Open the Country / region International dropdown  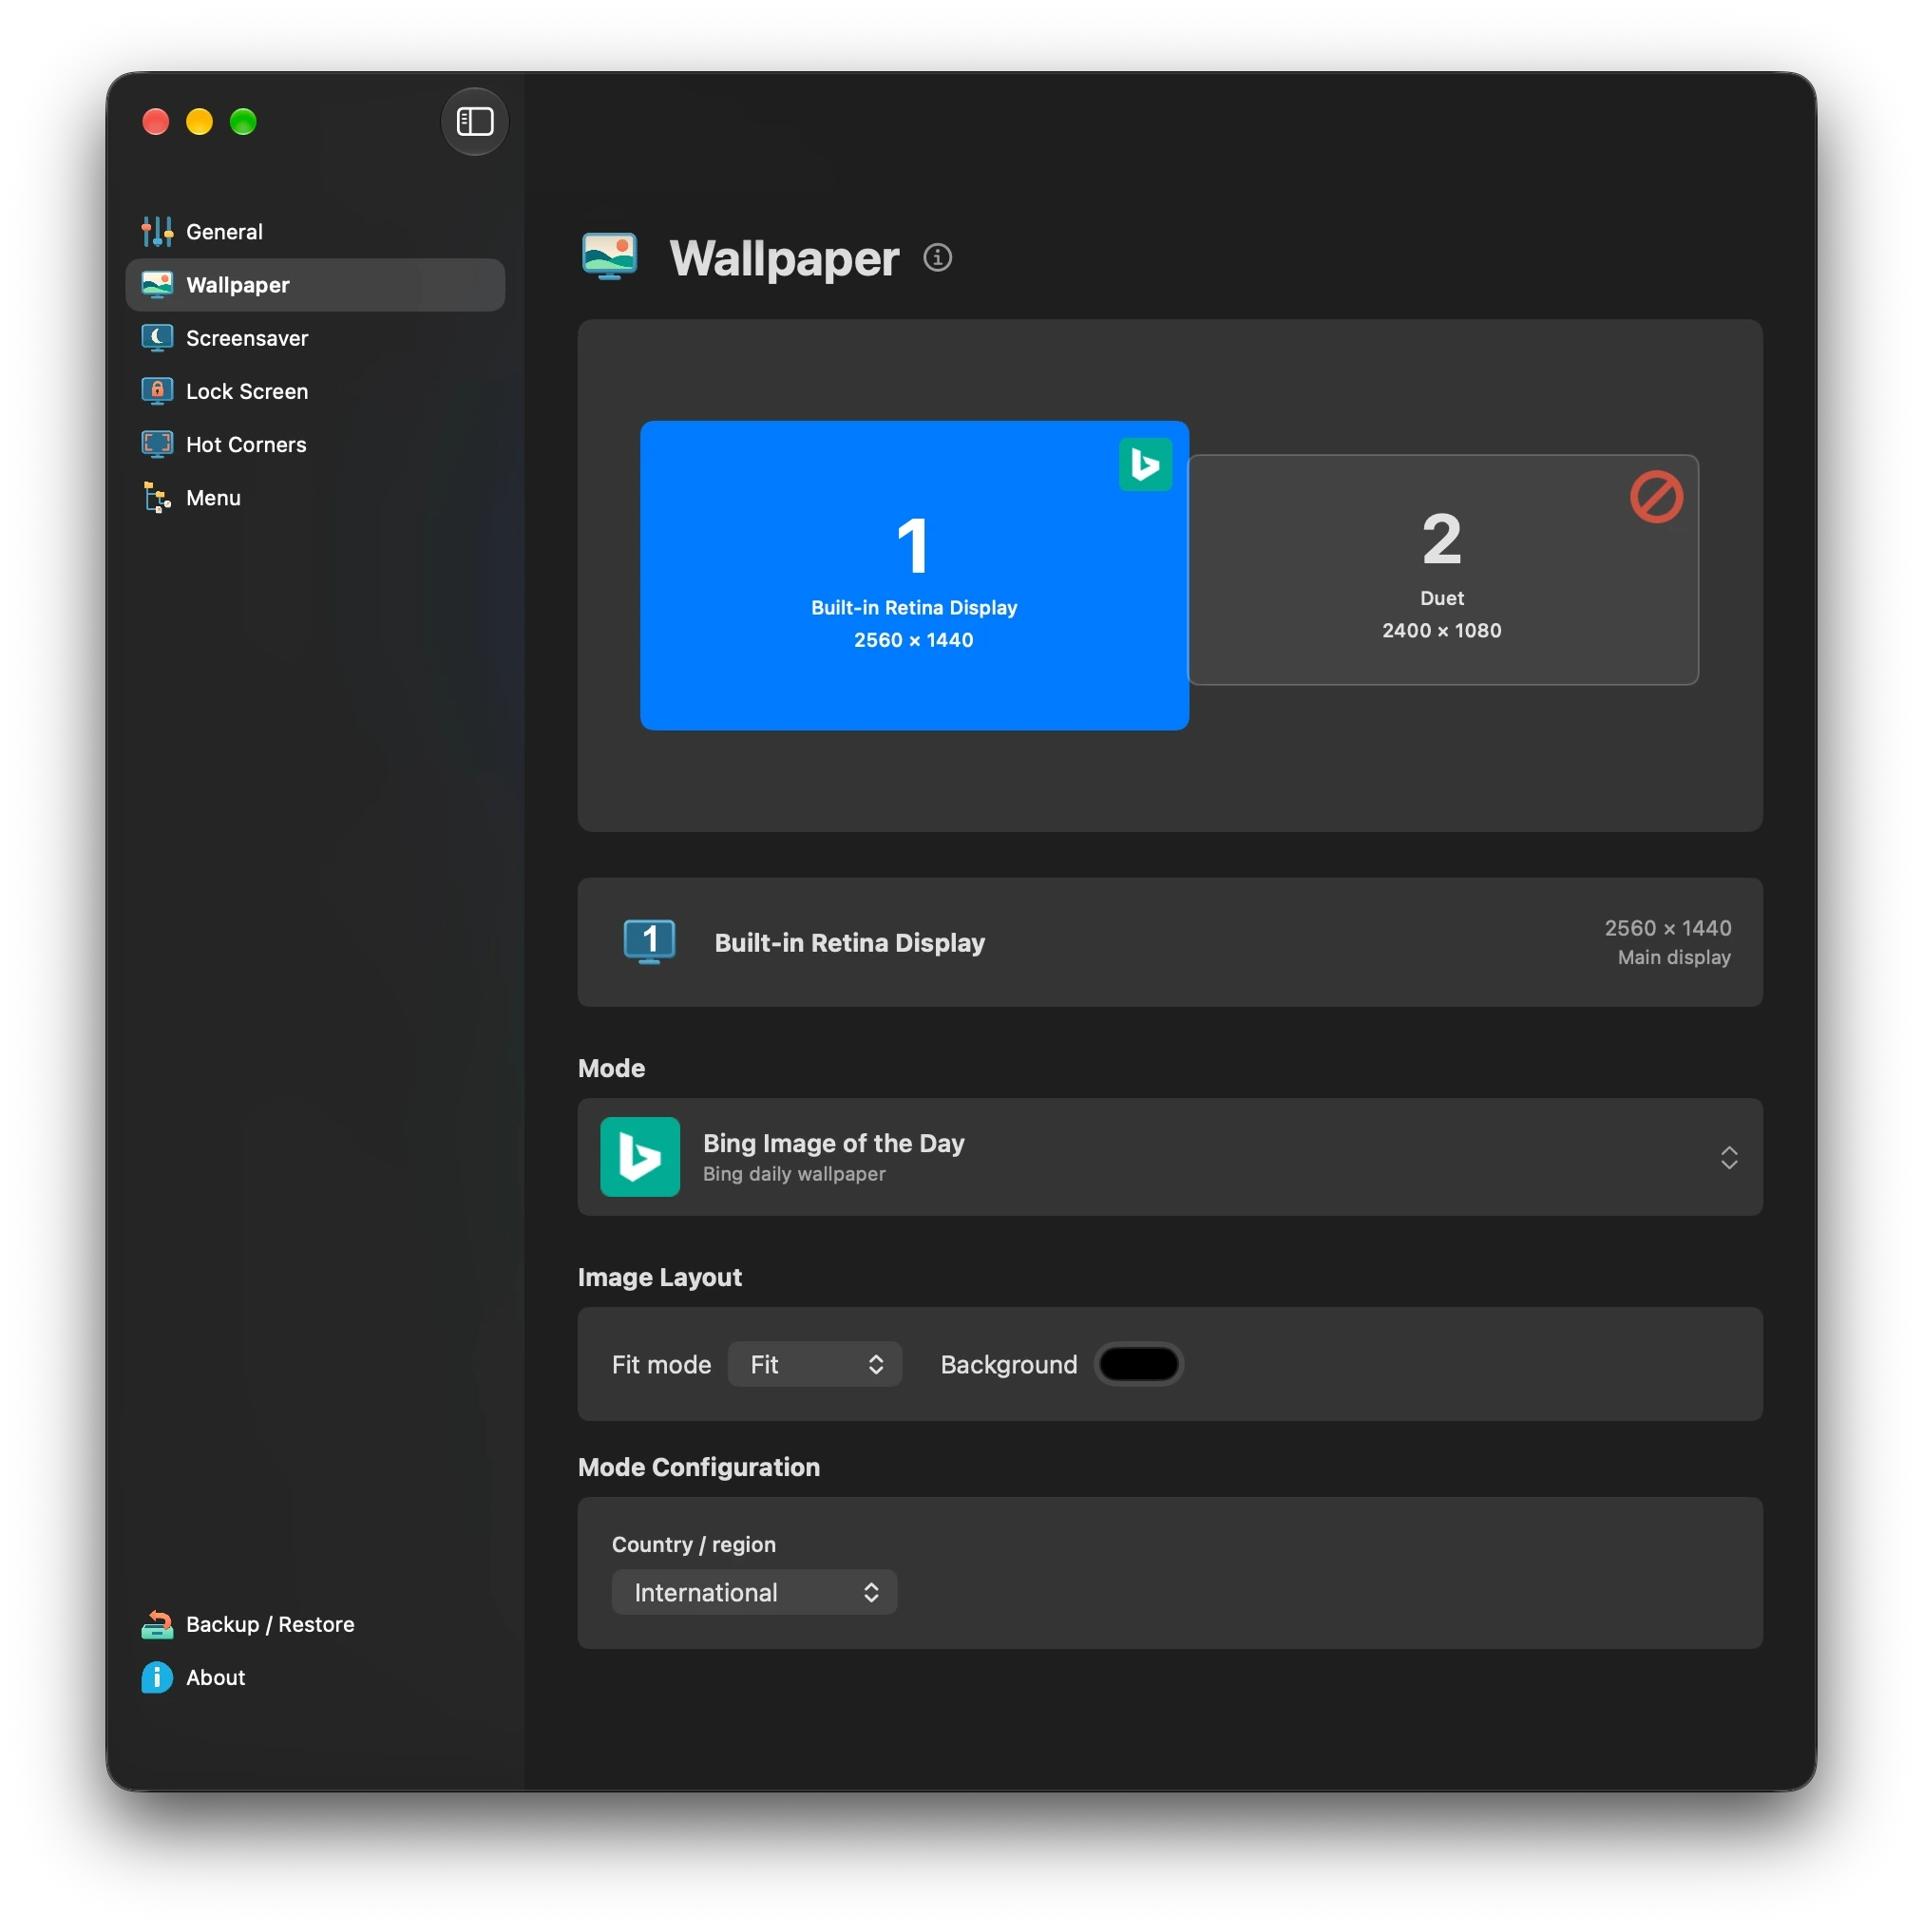753,1592
